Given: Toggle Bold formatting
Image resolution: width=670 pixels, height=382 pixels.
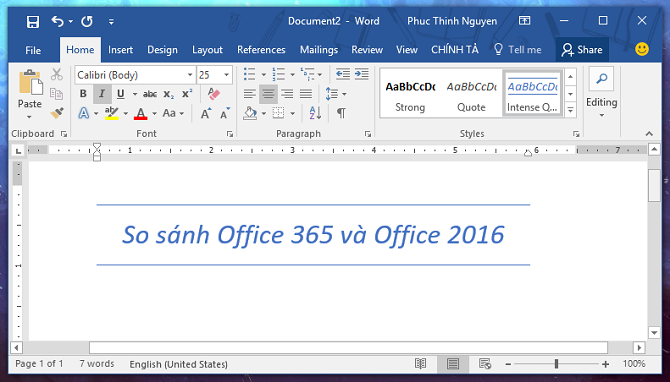Looking at the screenshot, I should click(x=83, y=94).
